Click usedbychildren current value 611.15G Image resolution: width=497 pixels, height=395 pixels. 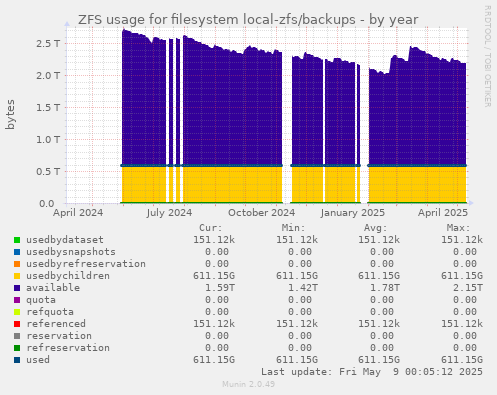214,276
